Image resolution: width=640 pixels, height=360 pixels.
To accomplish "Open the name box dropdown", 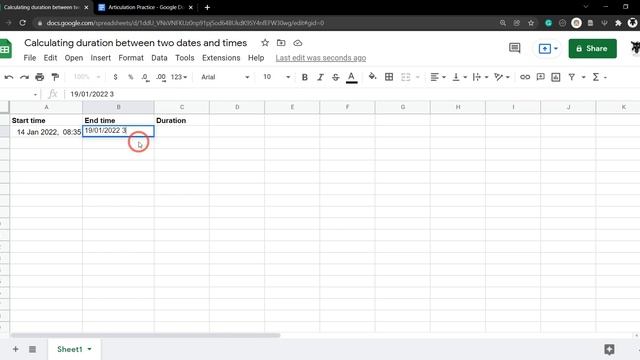I will point(35,95).
